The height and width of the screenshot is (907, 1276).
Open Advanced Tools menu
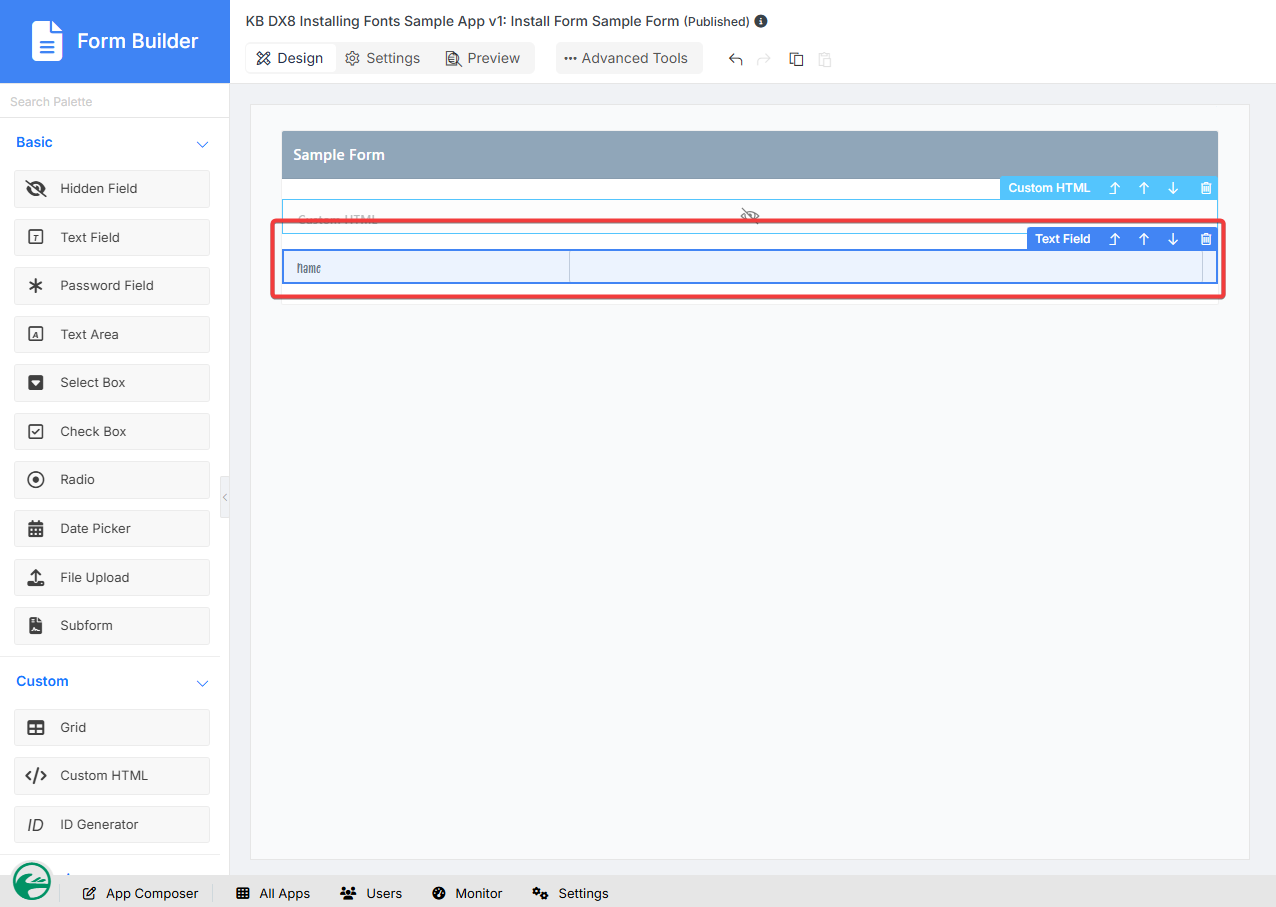[x=626, y=58]
